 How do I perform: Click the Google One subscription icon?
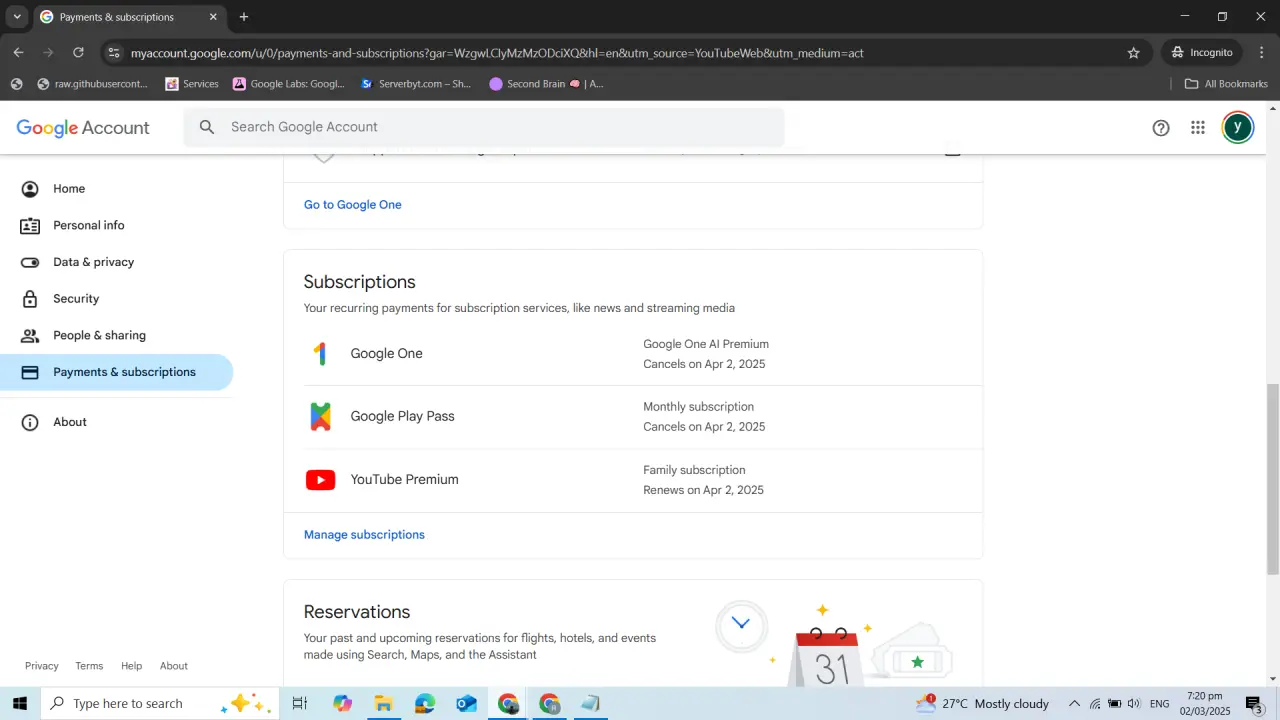point(320,353)
